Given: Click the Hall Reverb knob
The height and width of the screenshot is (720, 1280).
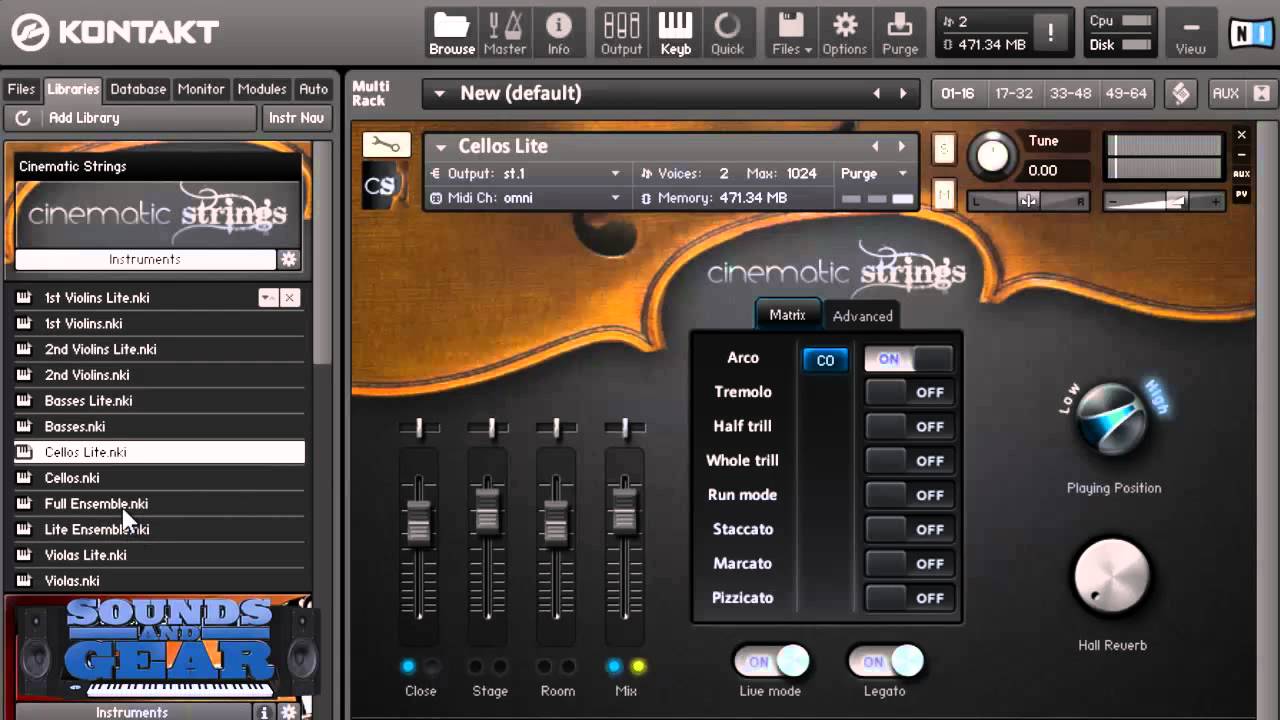Looking at the screenshot, I should [1112, 578].
